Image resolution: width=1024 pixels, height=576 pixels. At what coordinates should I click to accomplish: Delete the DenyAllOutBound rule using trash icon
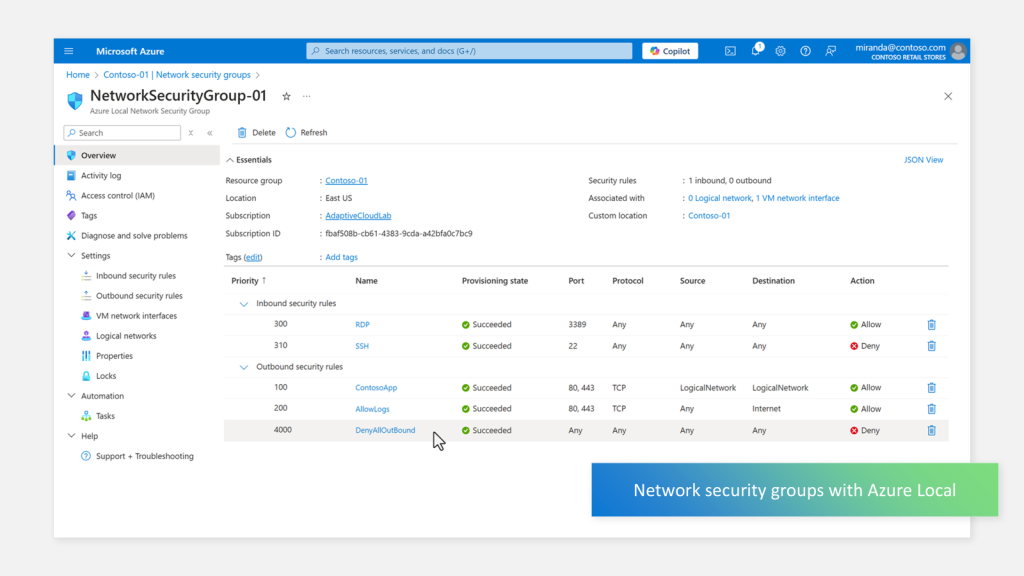pyautogui.click(x=931, y=430)
